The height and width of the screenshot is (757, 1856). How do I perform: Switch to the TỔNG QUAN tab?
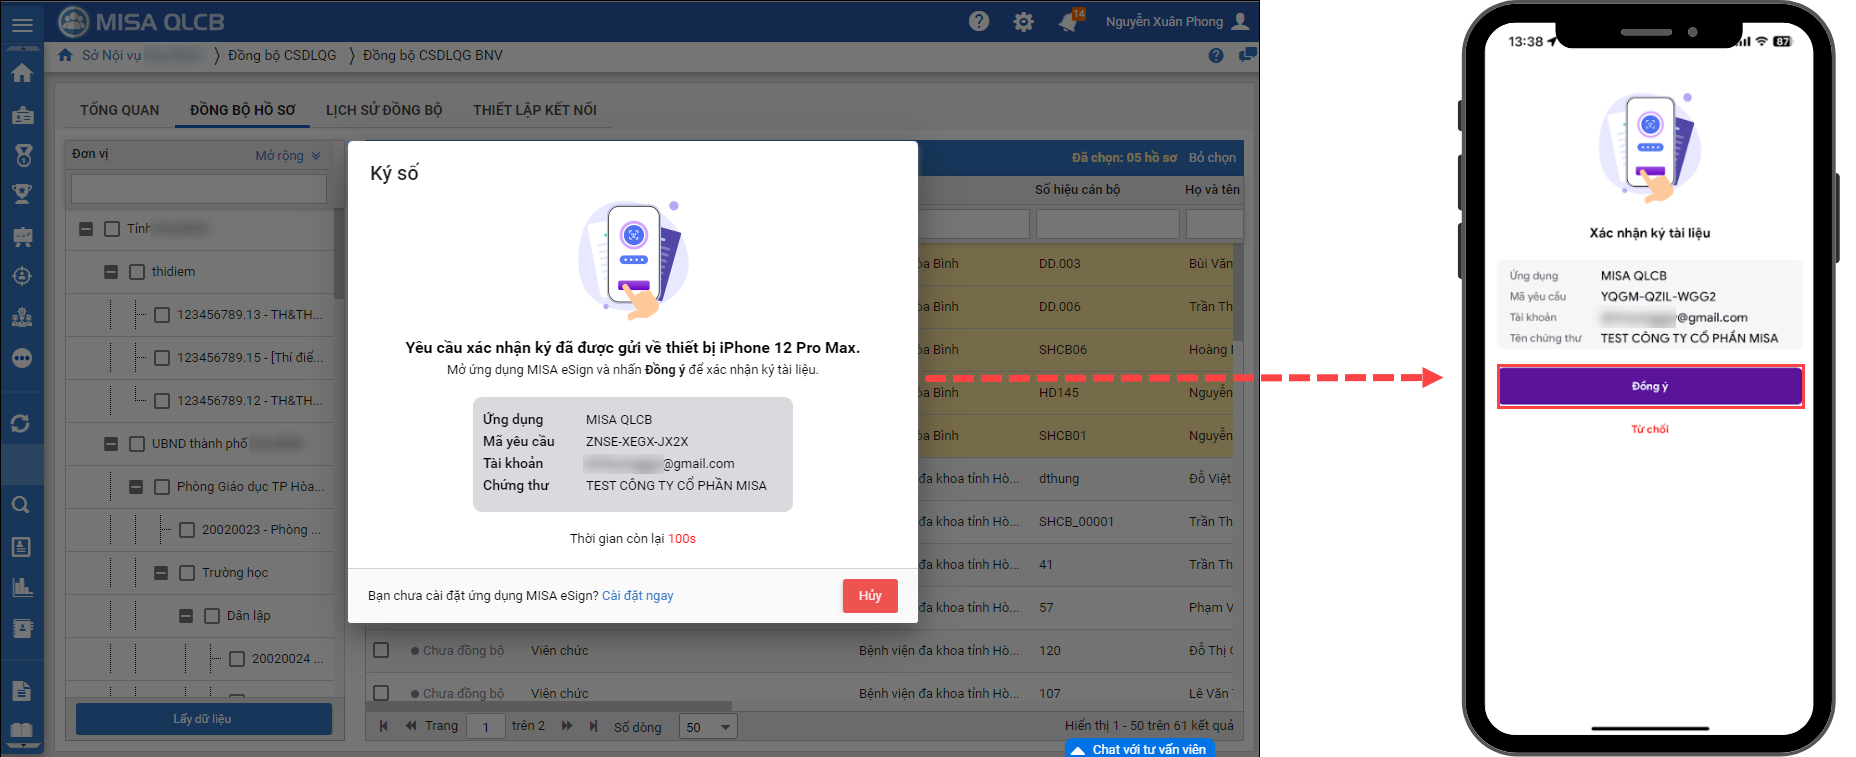tap(120, 110)
